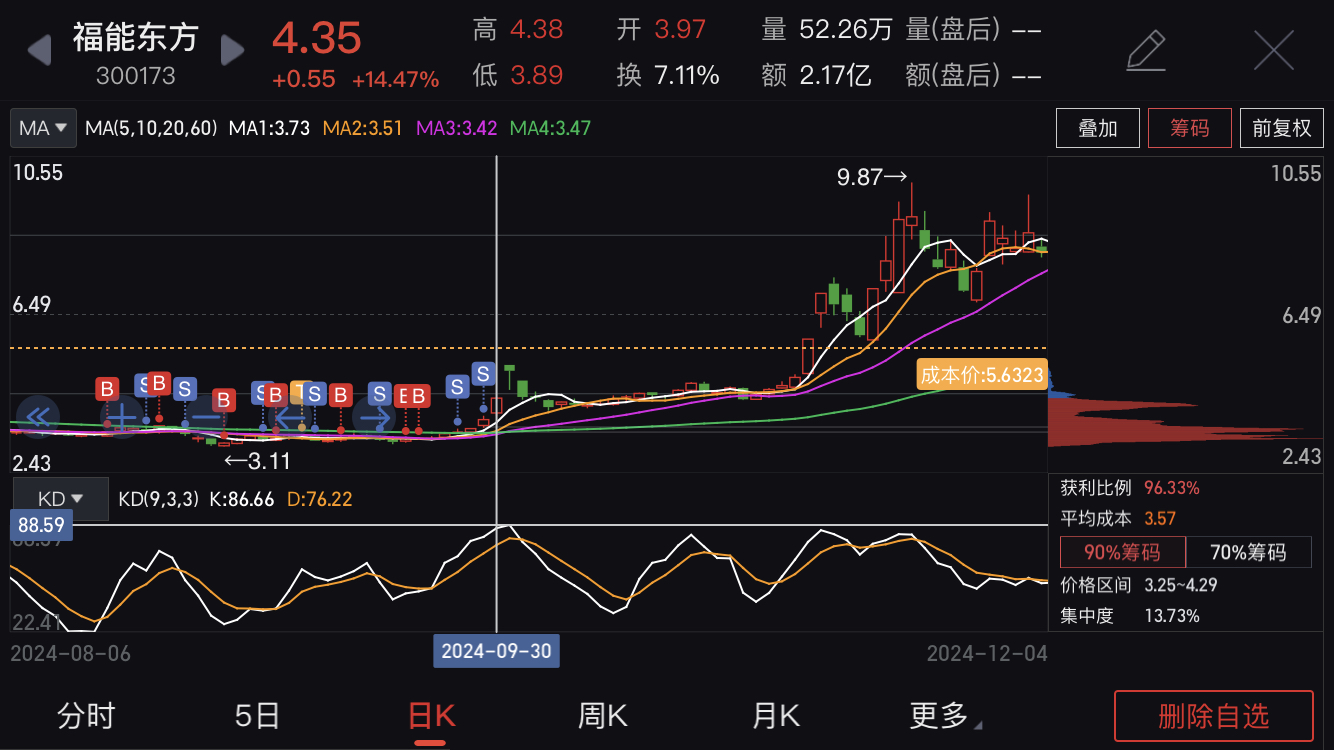
Task: Switch to 周K tab
Action: [603, 715]
